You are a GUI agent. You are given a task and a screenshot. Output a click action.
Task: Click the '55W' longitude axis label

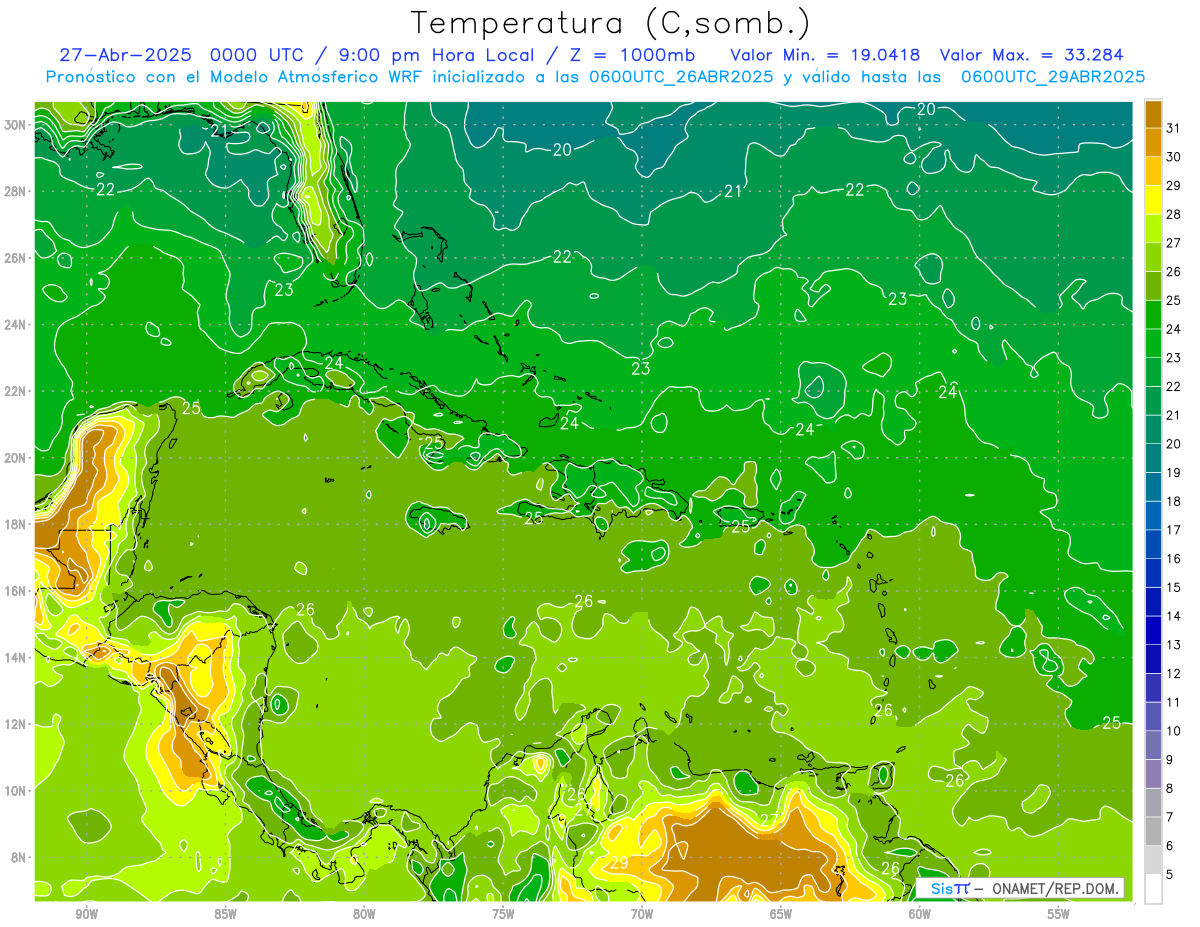pyautogui.click(x=1059, y=914)
